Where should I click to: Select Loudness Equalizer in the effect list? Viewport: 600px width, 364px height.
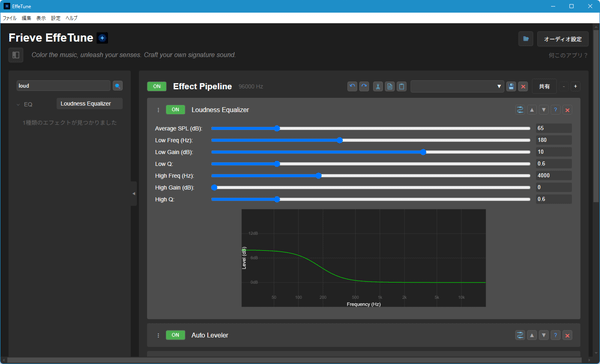[90, 104]
